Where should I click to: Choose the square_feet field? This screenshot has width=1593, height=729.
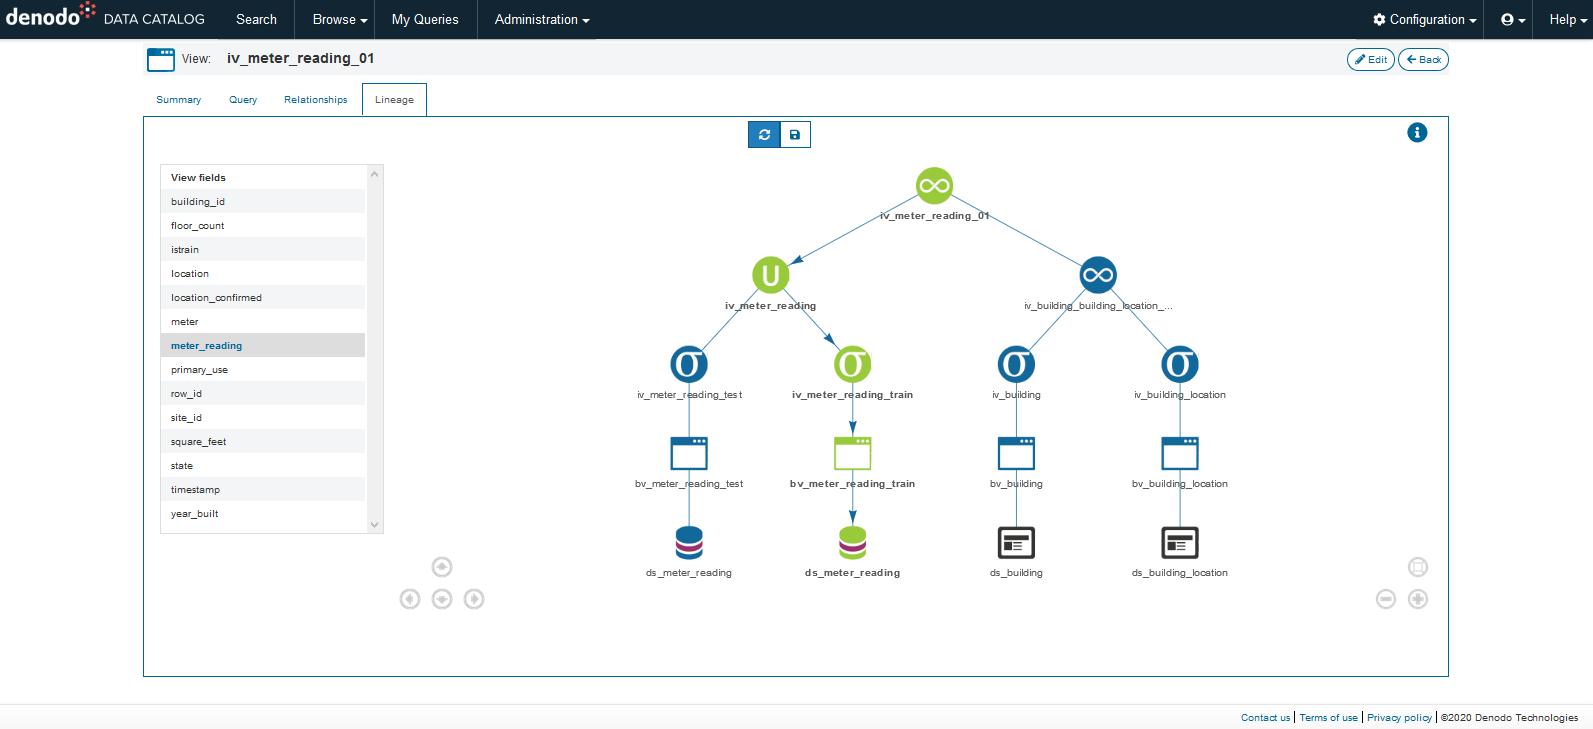tap(263, 441)
